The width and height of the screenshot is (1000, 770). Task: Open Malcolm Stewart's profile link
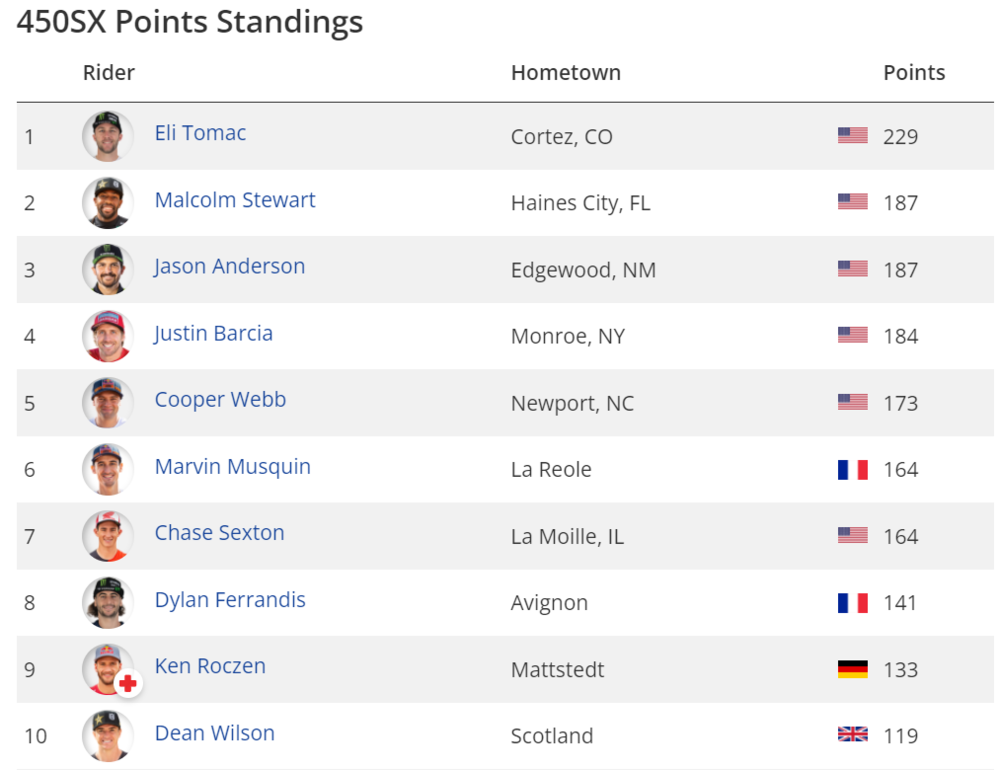click(235, 200)
